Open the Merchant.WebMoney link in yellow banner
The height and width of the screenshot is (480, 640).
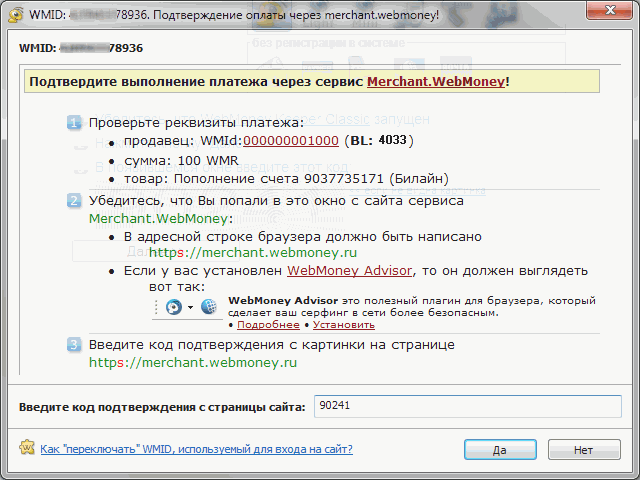point(436,82)
